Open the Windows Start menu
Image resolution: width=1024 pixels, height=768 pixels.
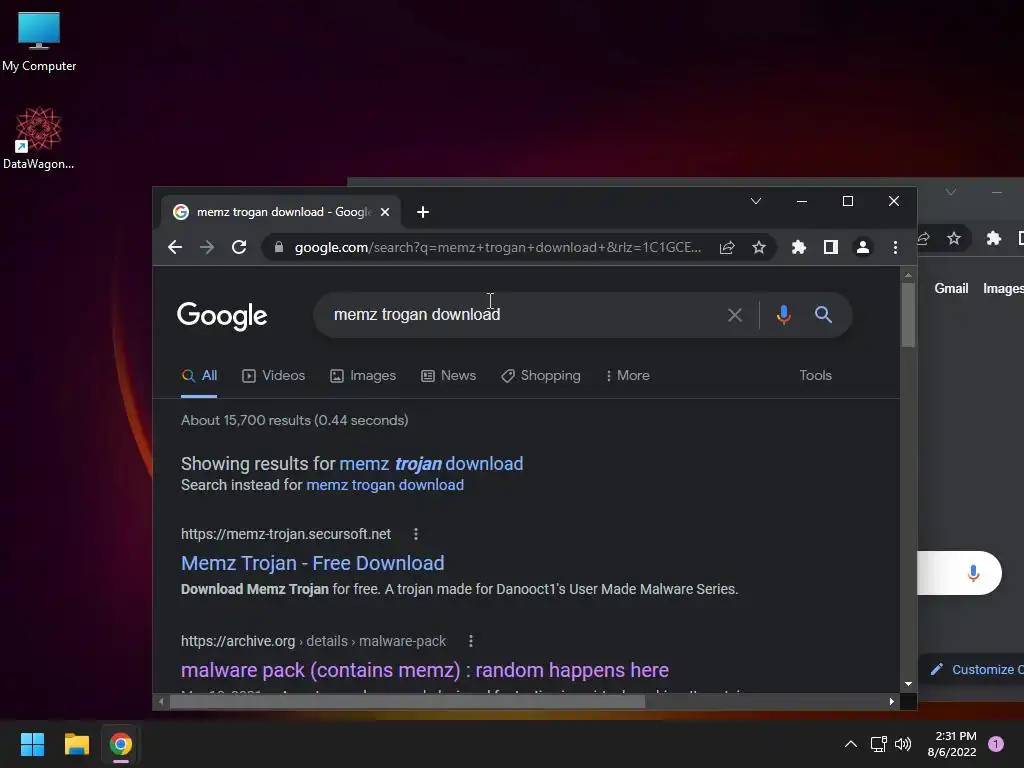coord(32,744)
